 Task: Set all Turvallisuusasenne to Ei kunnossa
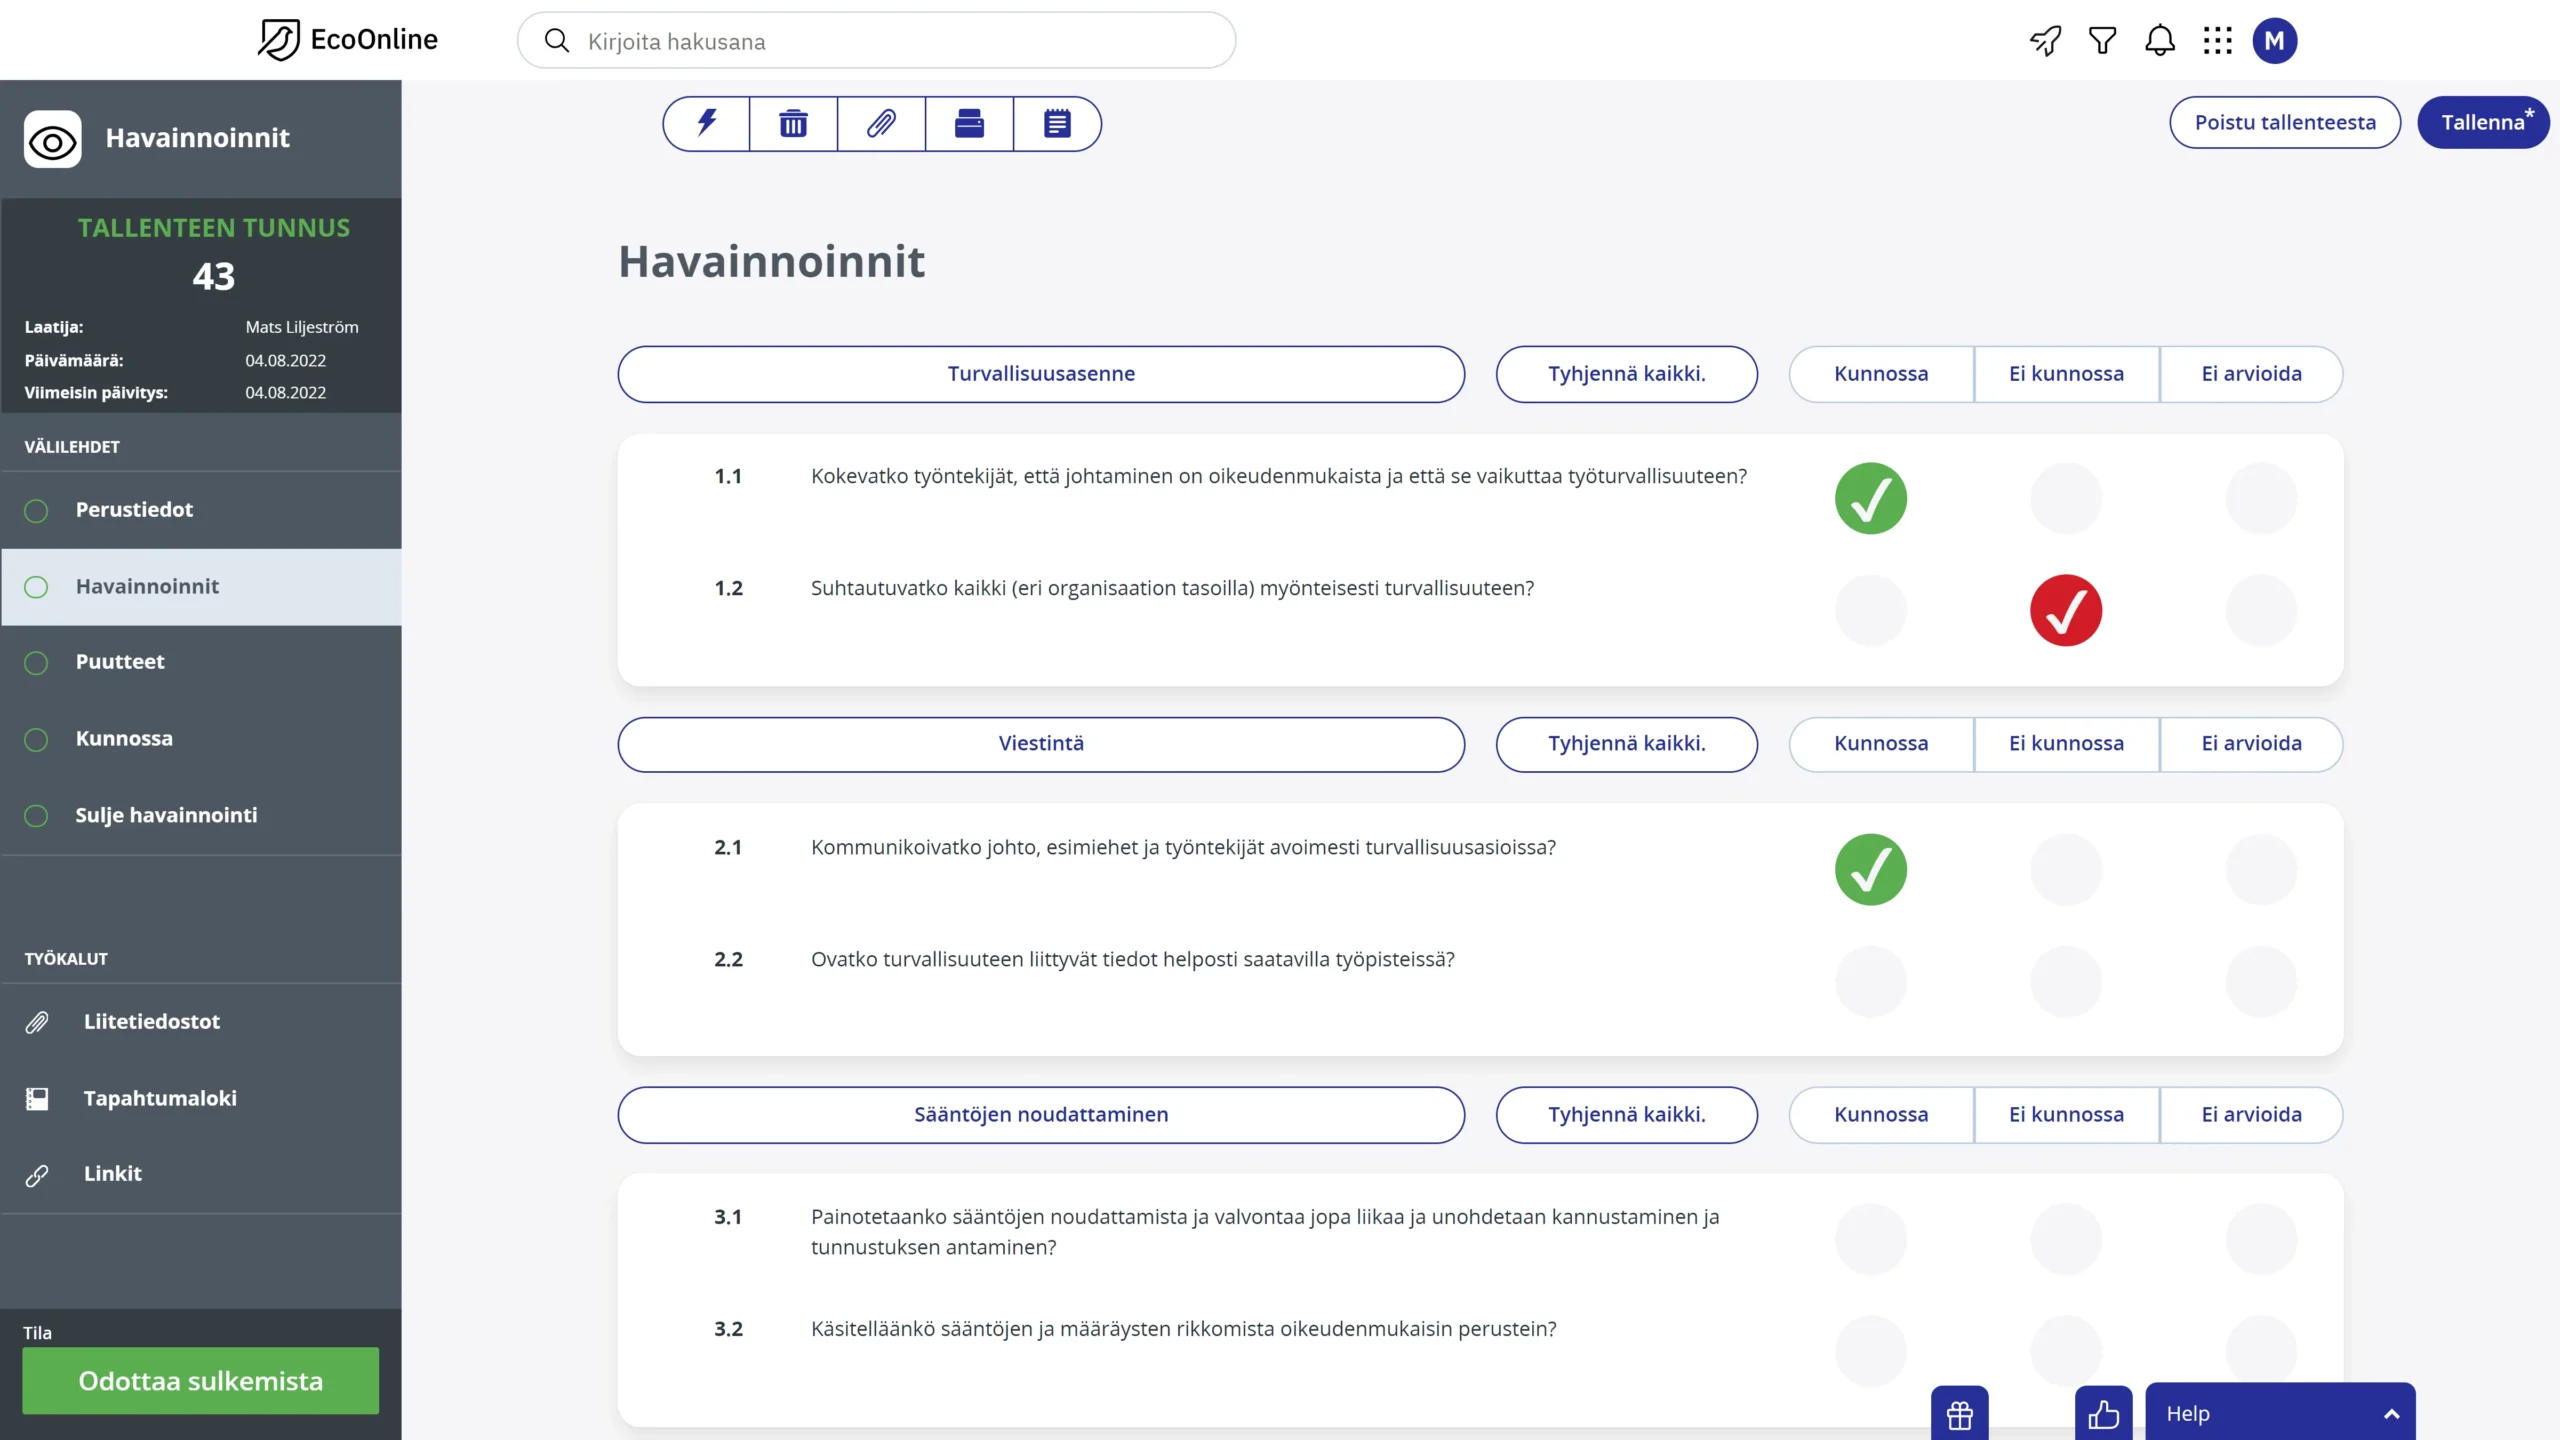click(2066, 374)
